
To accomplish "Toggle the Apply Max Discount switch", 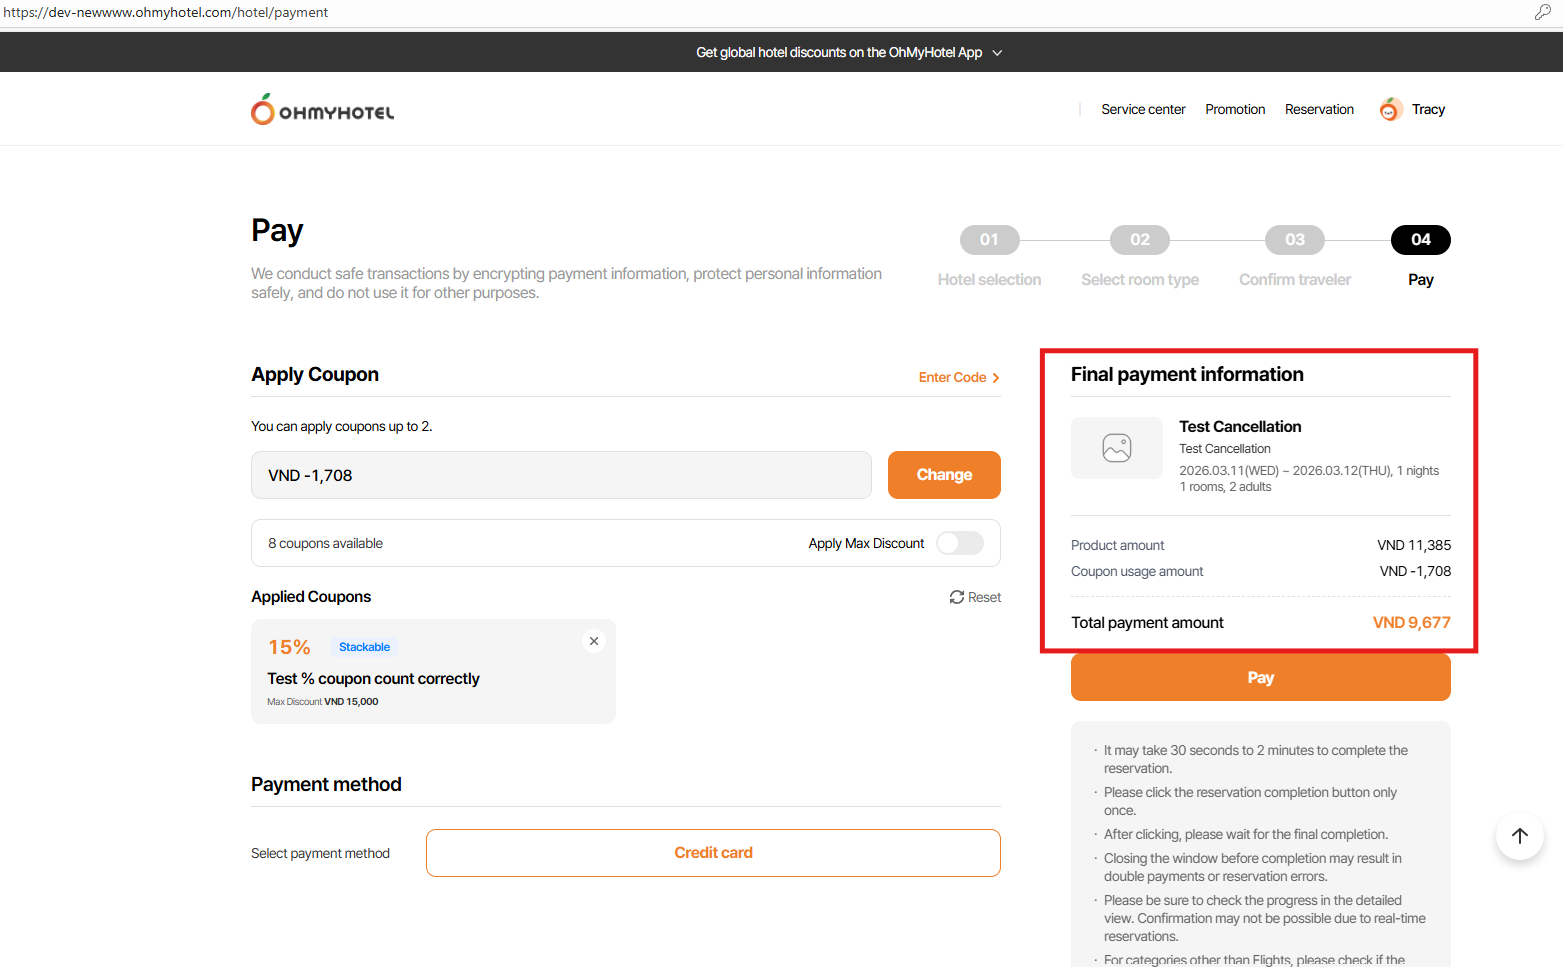I will [x=960, y=543].
